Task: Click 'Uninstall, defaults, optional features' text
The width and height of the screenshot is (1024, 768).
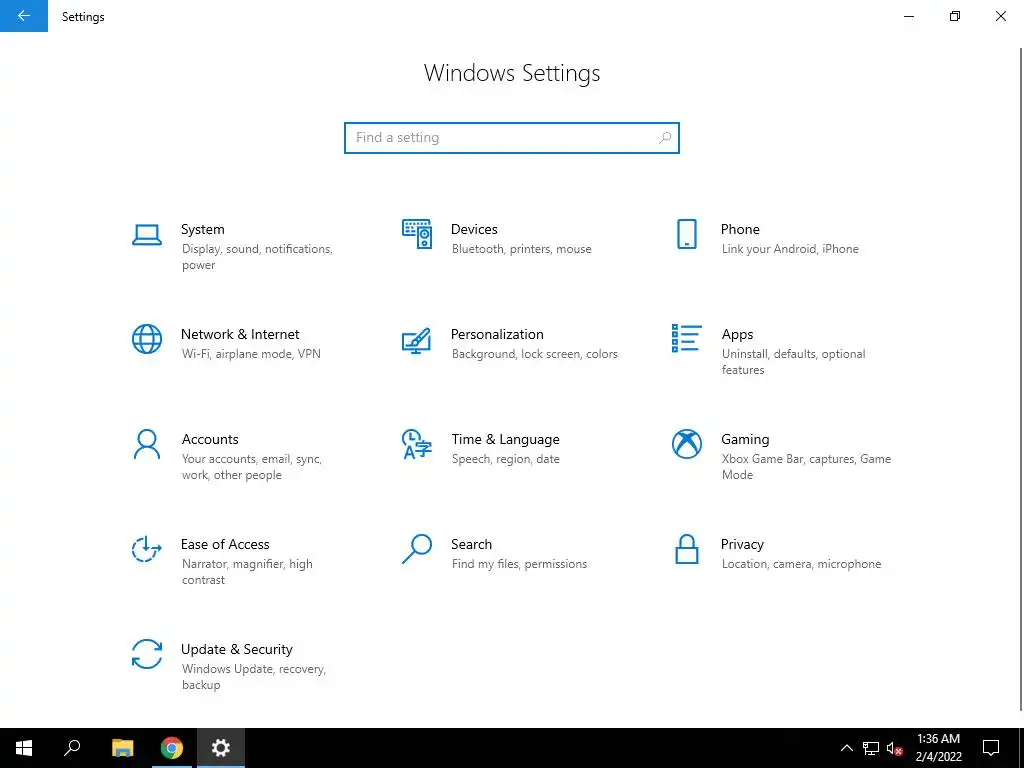Action: (x=793, y=362)
